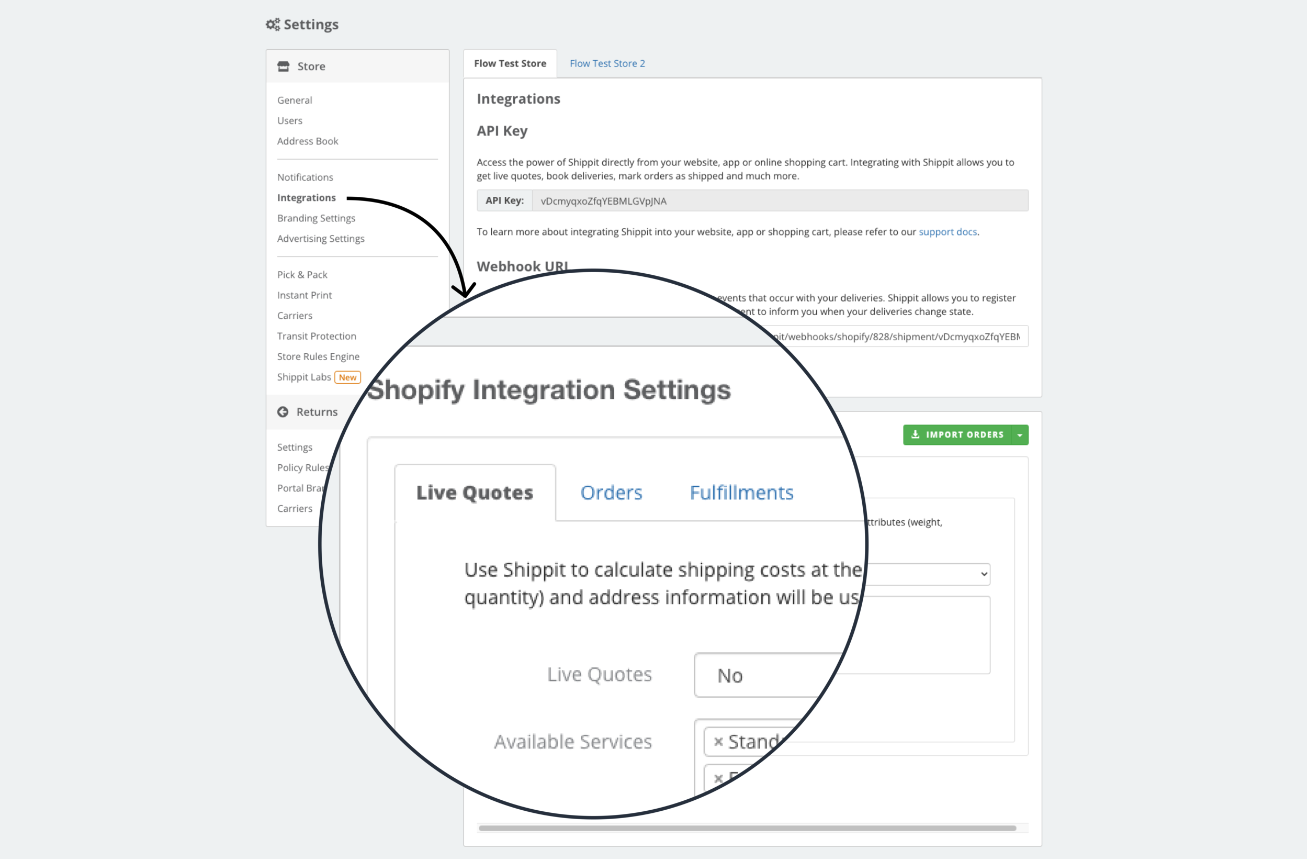Screen dimensions: 1307x859
Task: Click the horizontal scrollbar at bottom
Action: click(748, 828)
